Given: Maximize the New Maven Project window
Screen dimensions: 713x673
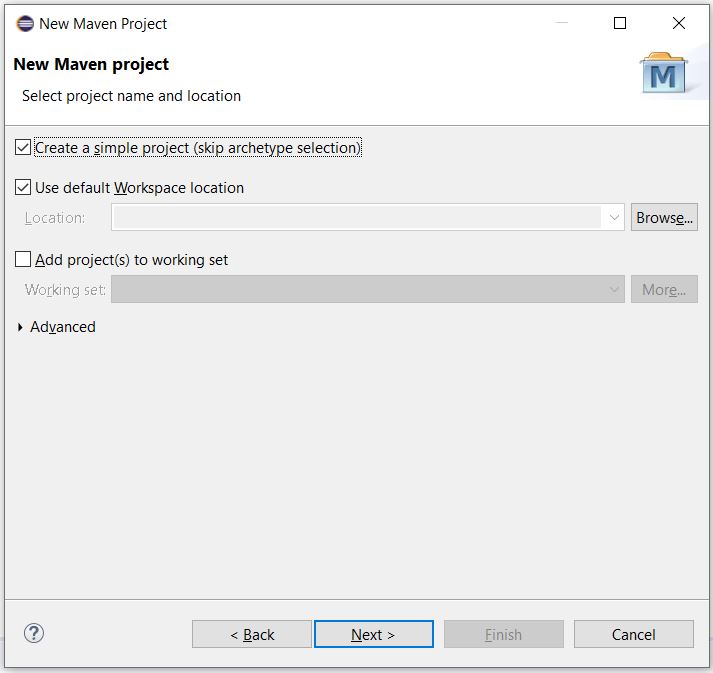Looking at the screenshot, I should (x=620, y=23).
